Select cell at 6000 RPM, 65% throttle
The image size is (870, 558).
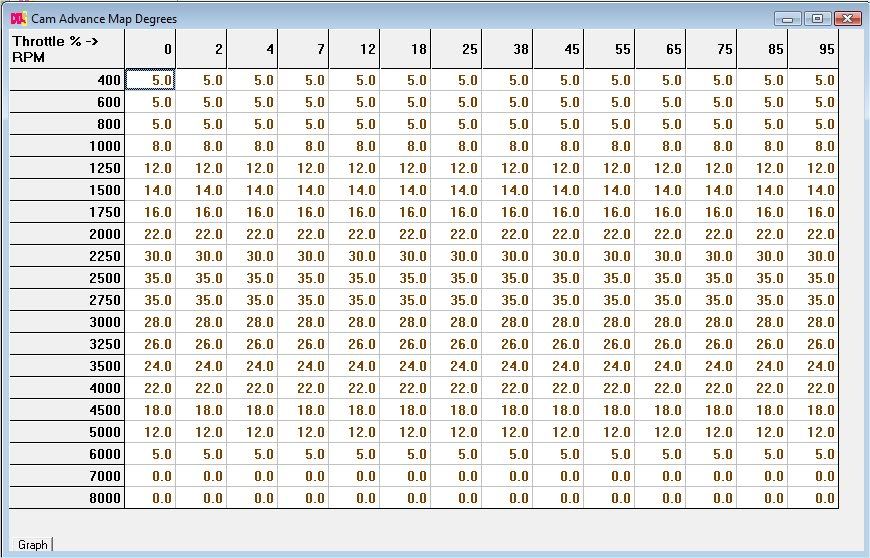[x=660, y=454]
